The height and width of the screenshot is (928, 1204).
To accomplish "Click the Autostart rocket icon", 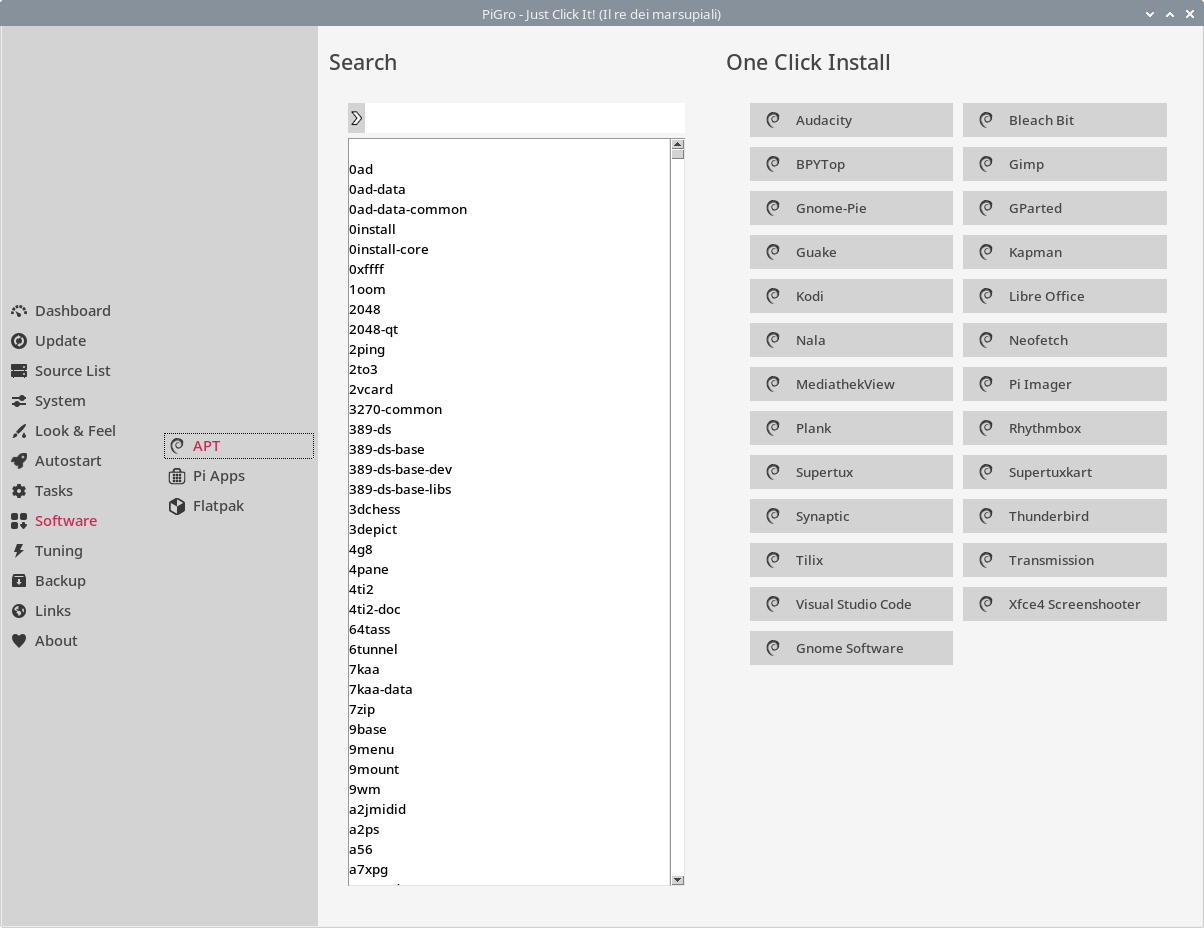I will [19, 461].
